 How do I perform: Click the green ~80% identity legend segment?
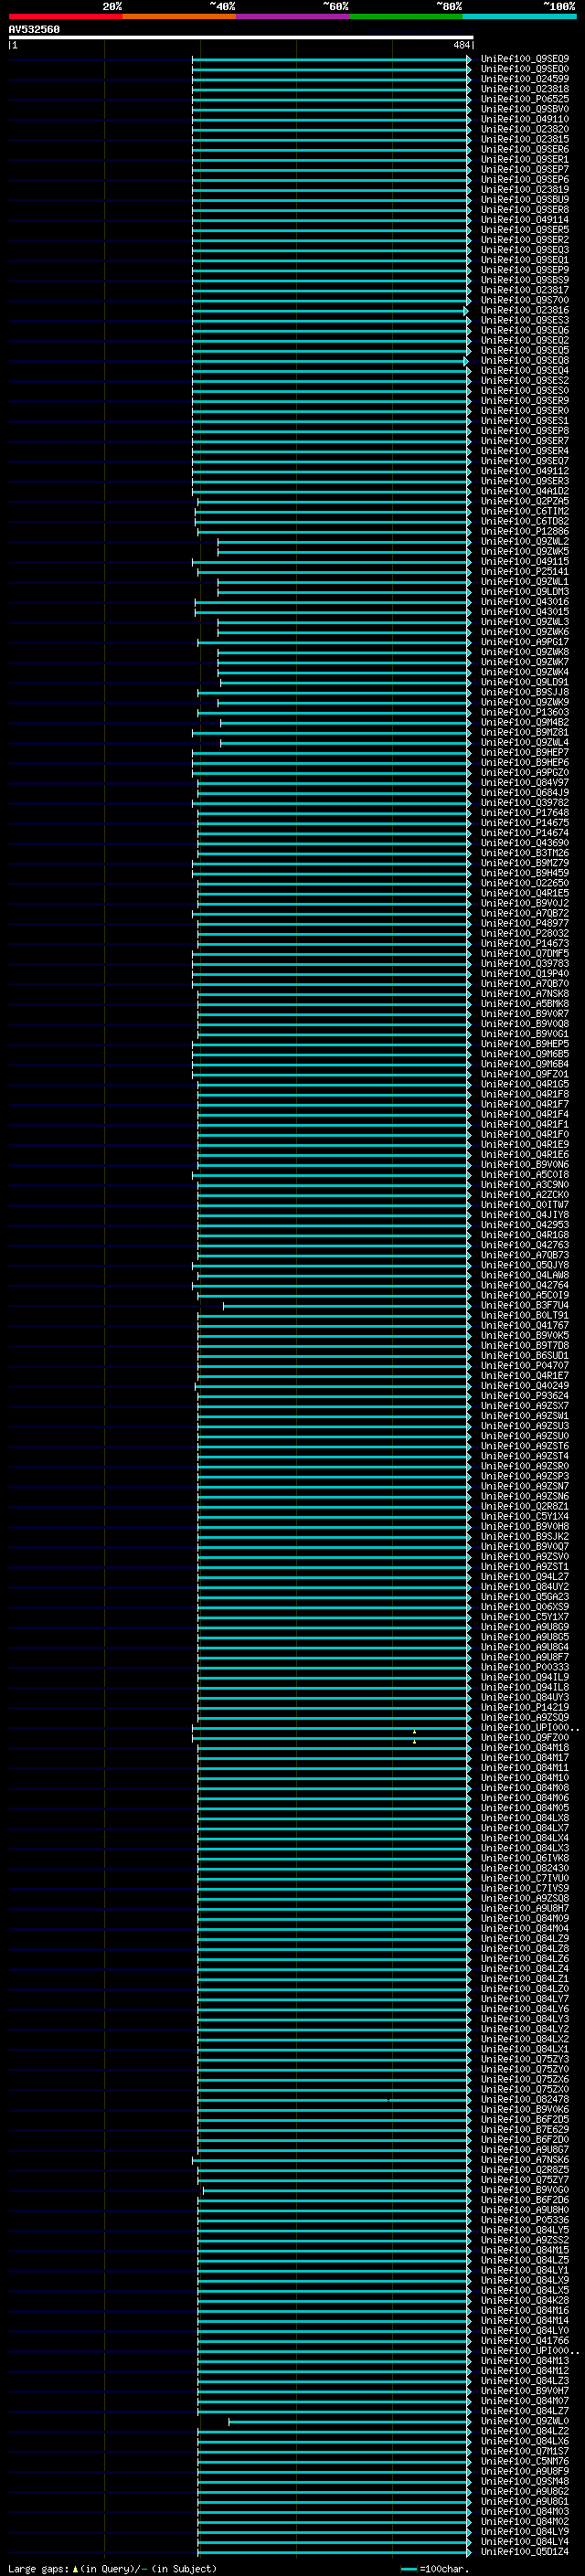406,16
